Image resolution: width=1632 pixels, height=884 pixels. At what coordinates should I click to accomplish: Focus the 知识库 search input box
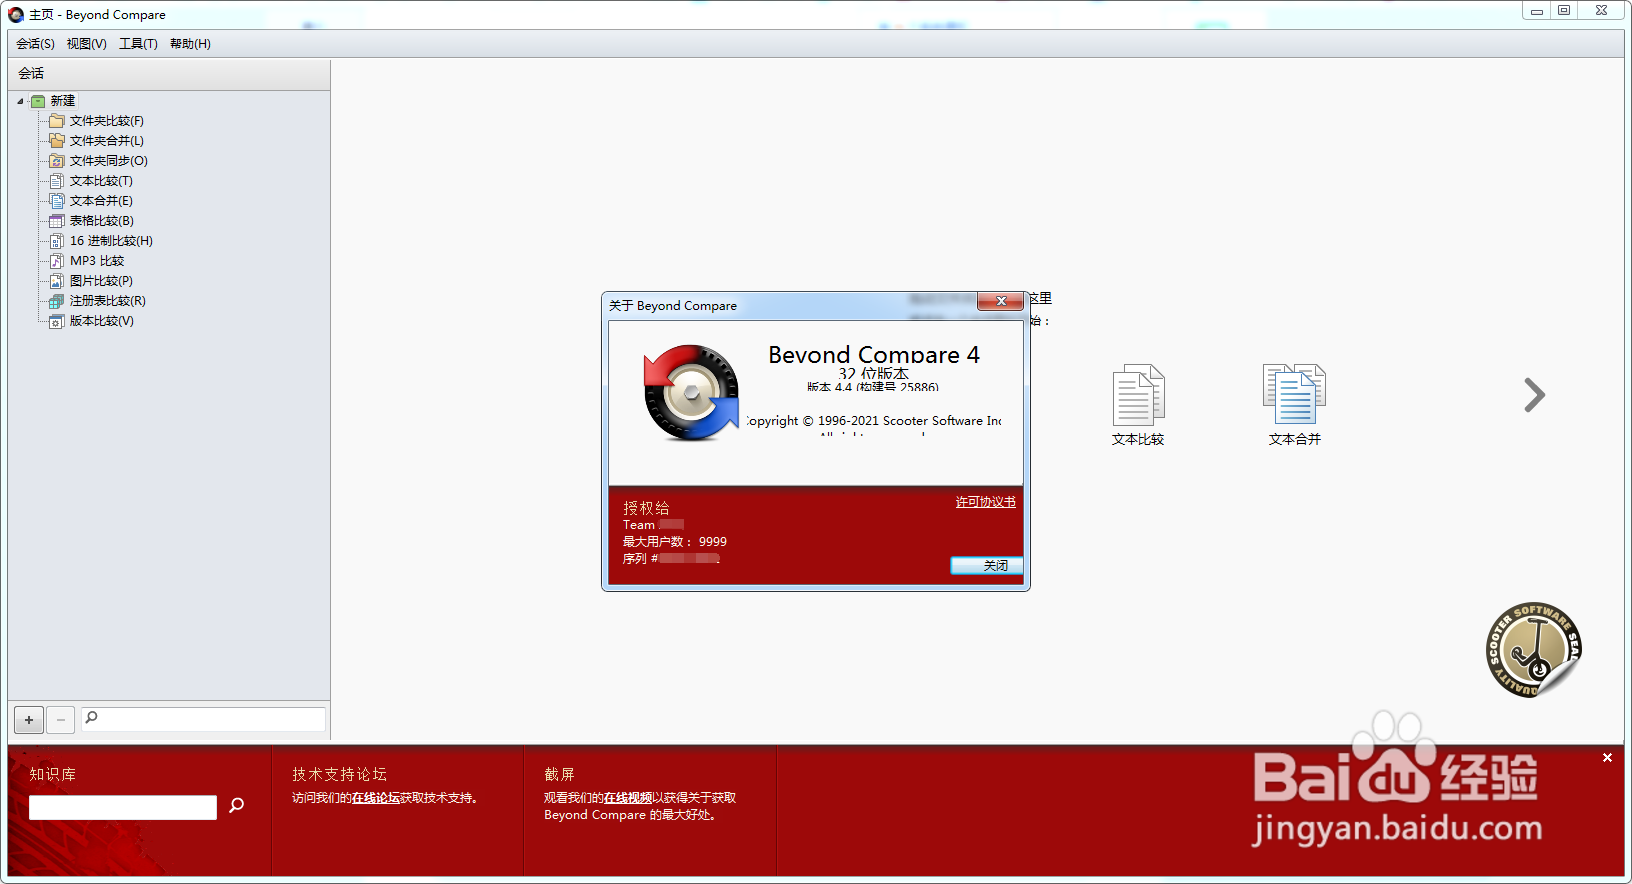click(x=123, y=807)
